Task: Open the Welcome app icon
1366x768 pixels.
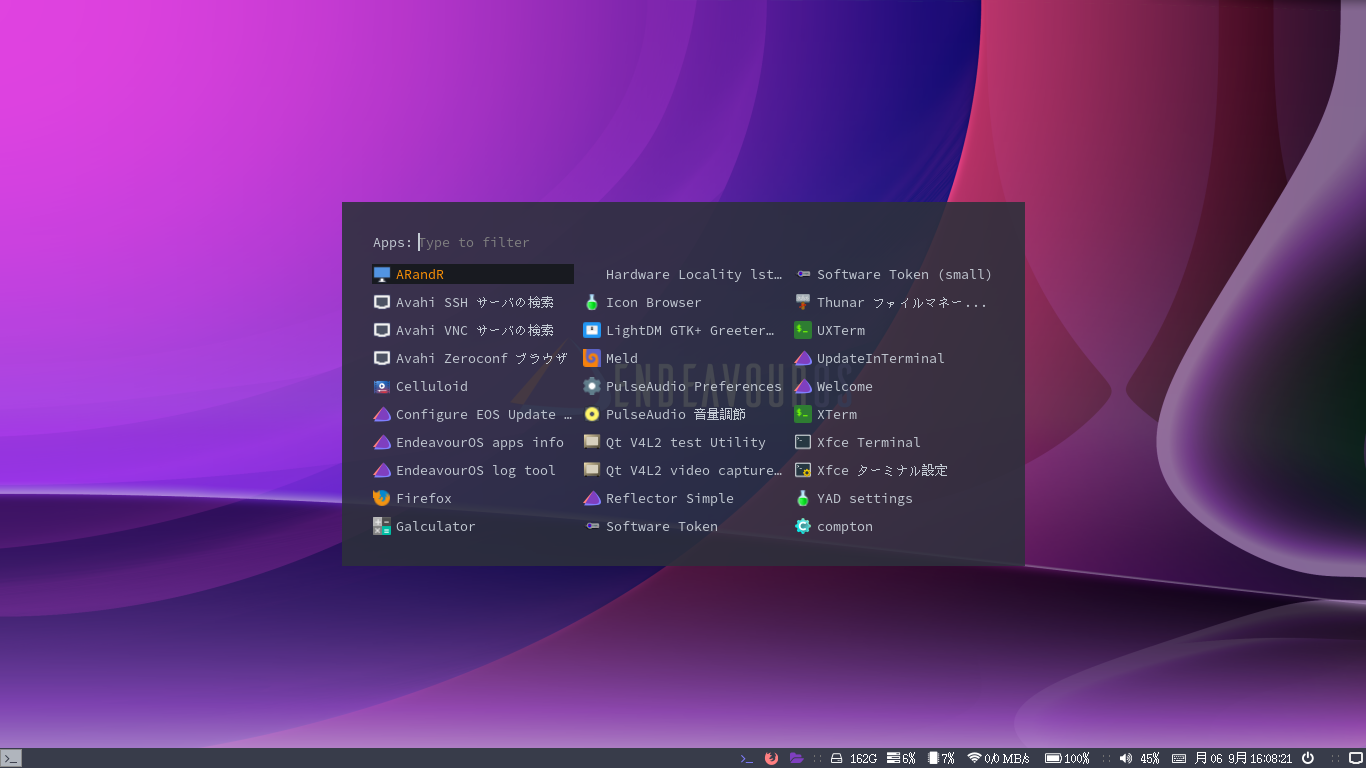Action: click(803, 386)
